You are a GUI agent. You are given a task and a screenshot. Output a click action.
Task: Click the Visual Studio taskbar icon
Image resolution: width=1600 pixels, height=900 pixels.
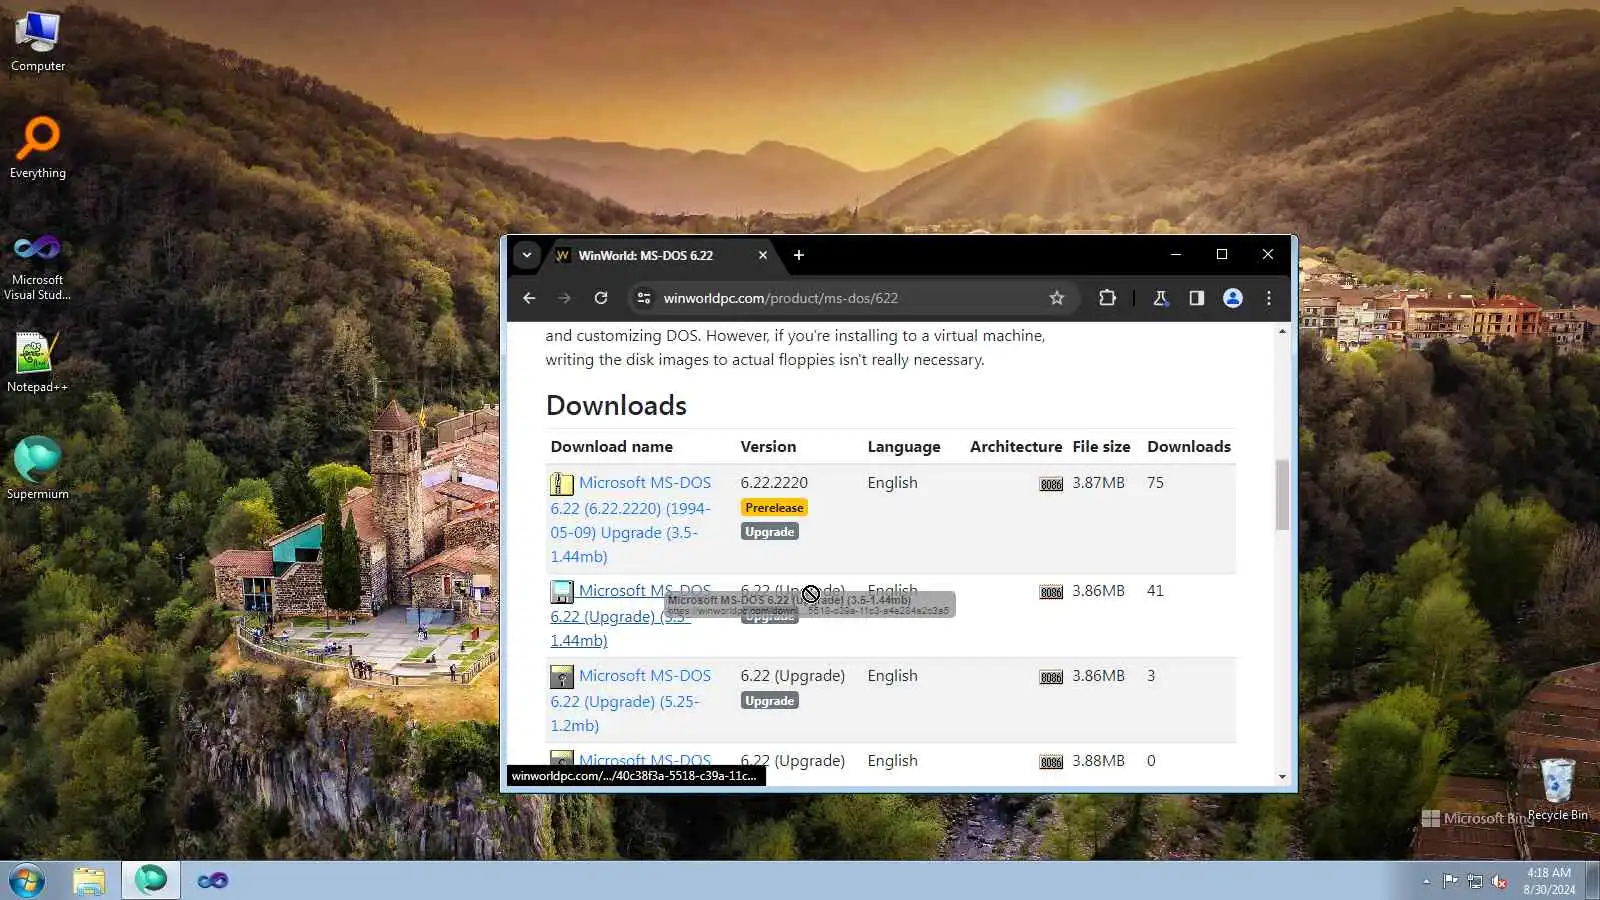[x=212, y=880]
